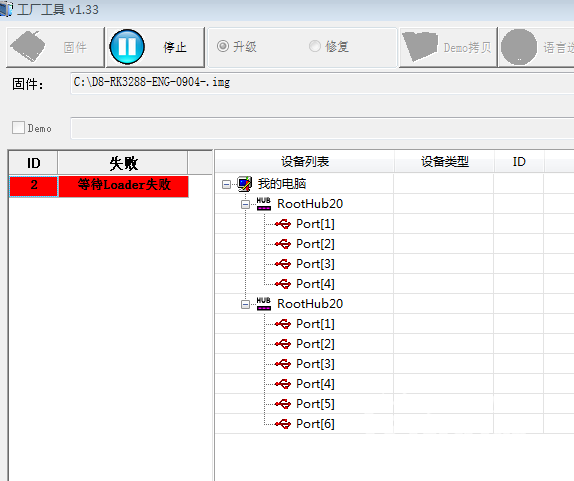
Task: Collapse the 我的电脑 tree node
Action: click(227, 184)
